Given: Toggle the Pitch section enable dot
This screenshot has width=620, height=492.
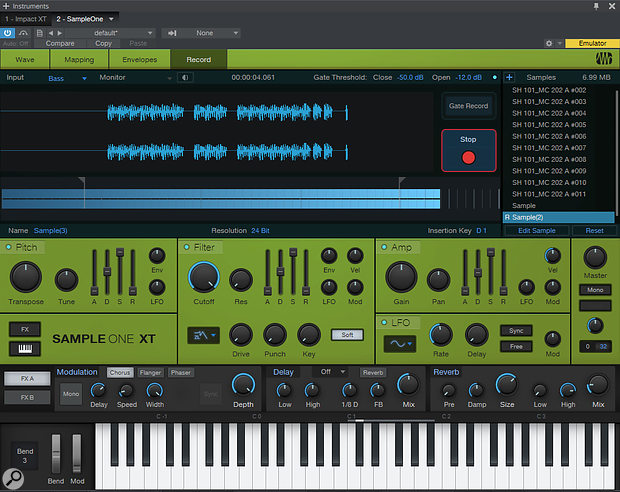Looking at the screenshot, I should click(x=8, y=247).
